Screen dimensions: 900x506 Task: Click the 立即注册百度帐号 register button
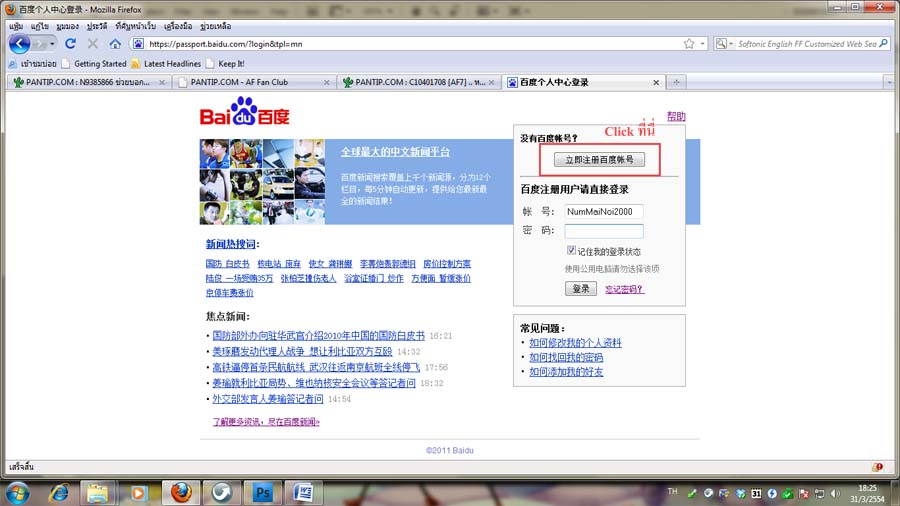pyautogui.click(x=599, y=159)
